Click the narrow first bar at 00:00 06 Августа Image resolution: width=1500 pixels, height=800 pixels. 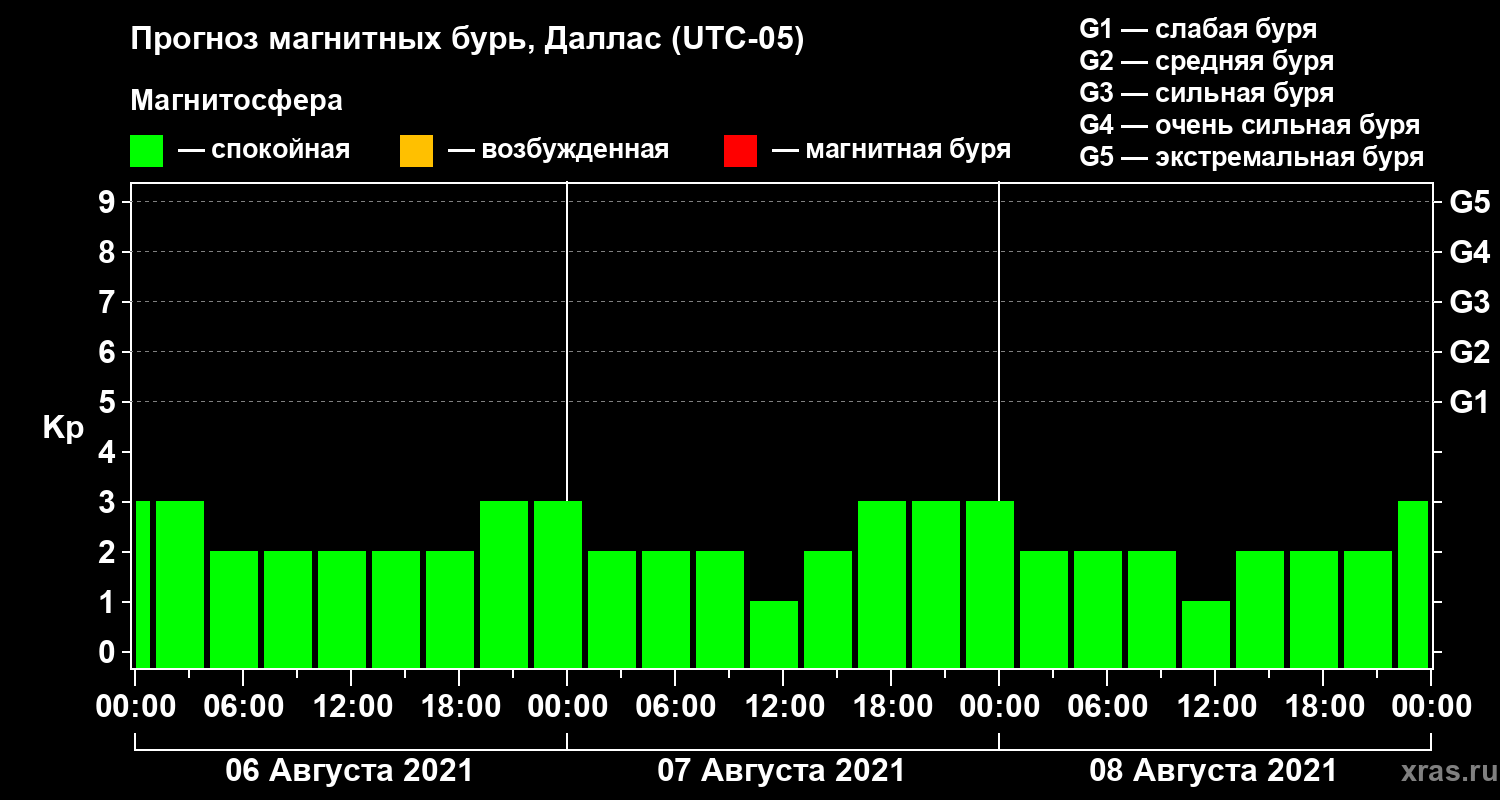click(x=142, y=584)
